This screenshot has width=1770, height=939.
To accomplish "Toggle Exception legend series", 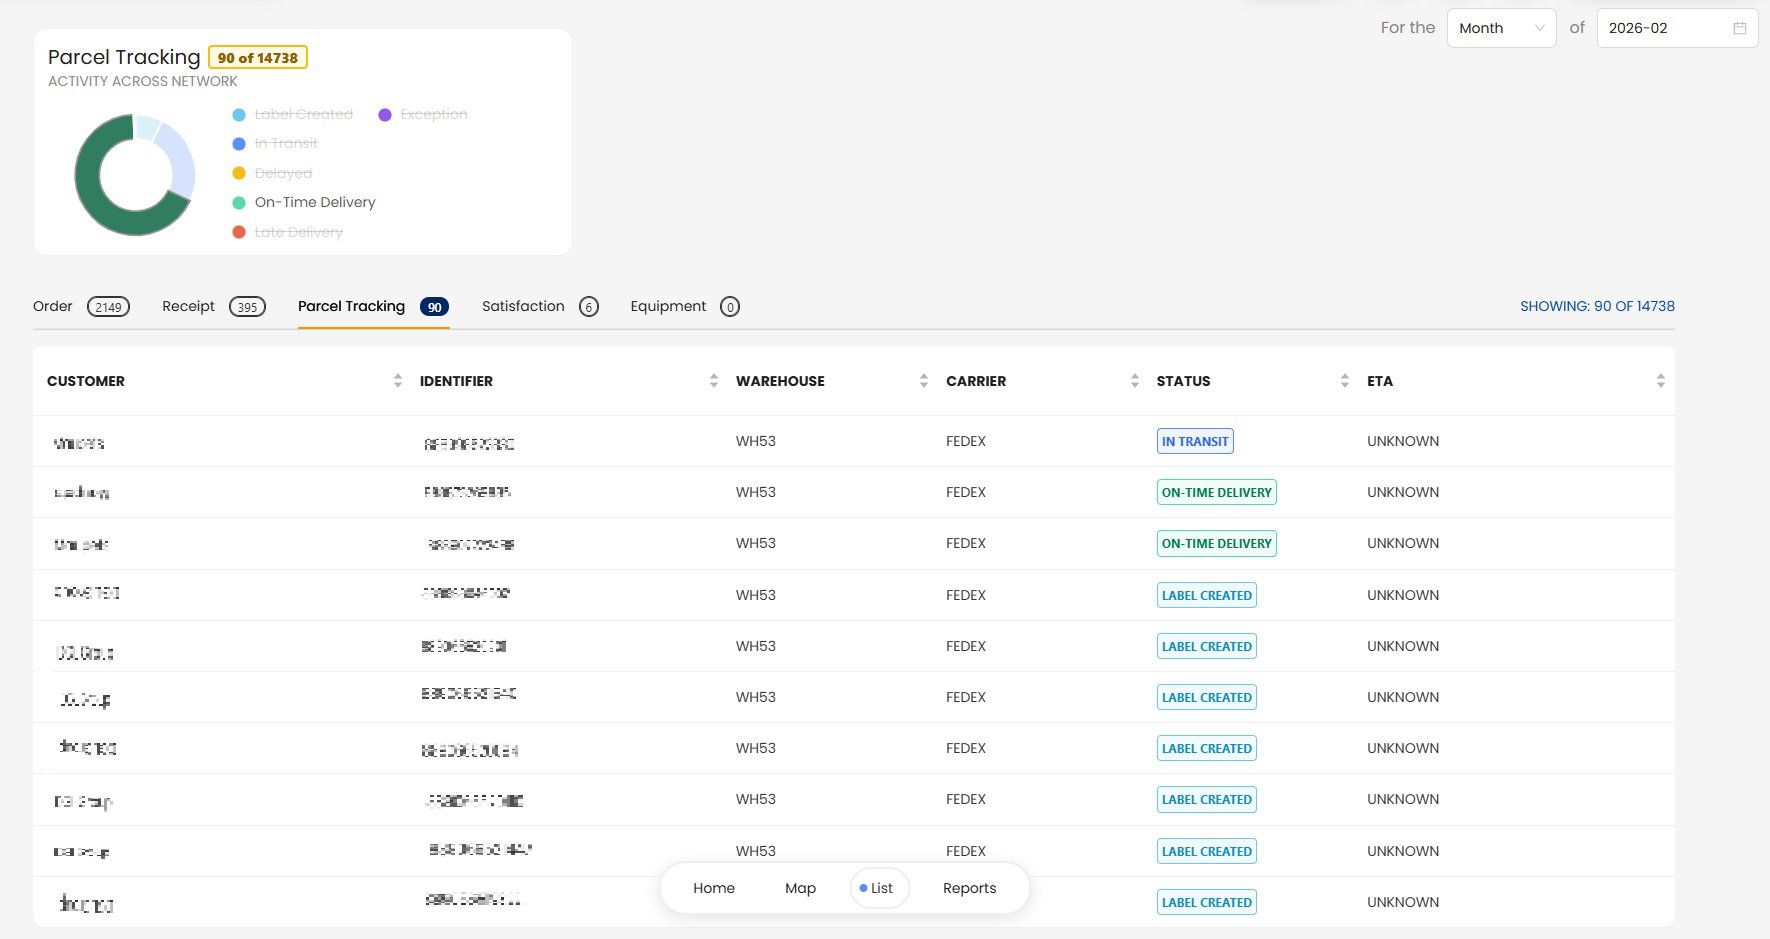I will pos(423,115).
